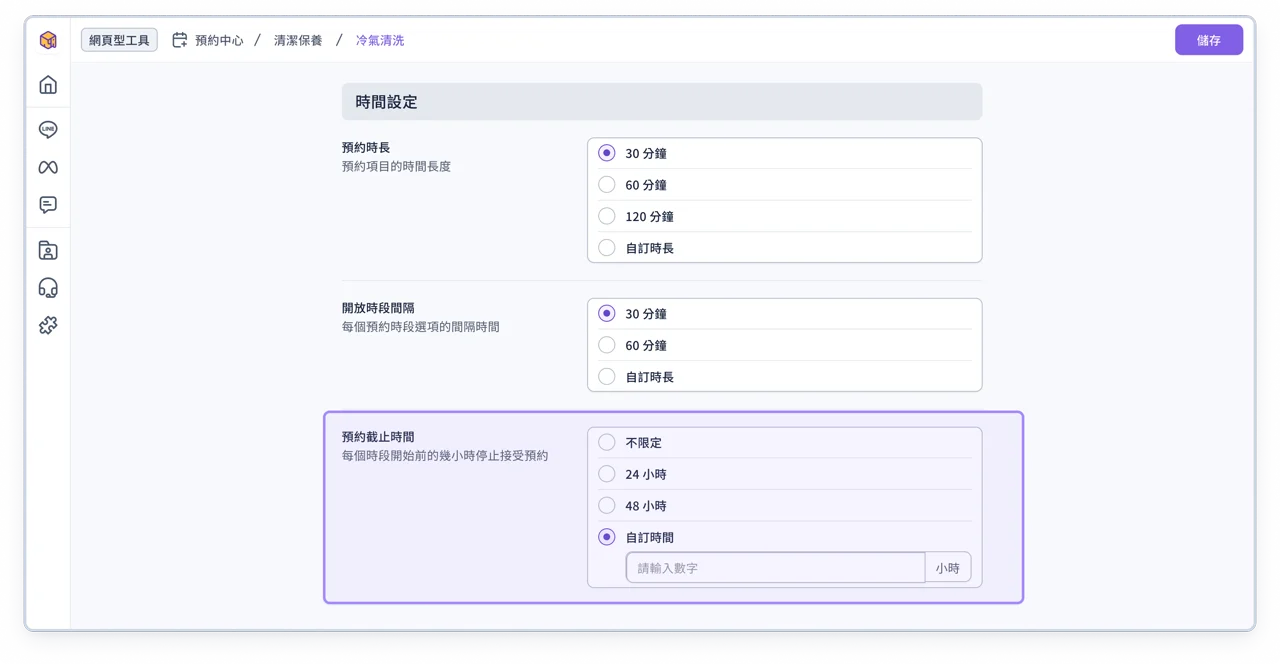The width and height of the screenshot is (1280, 664).
Task: Open the puzzle piece extensions icon
Action: coord(48,325)
